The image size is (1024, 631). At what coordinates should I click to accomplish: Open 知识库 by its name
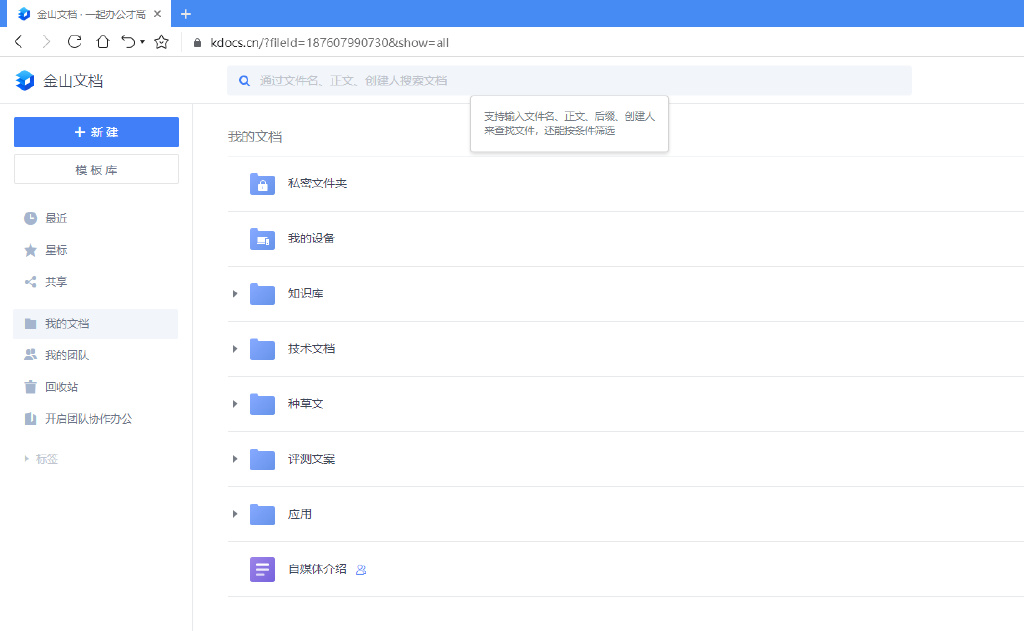pos(306,293)
